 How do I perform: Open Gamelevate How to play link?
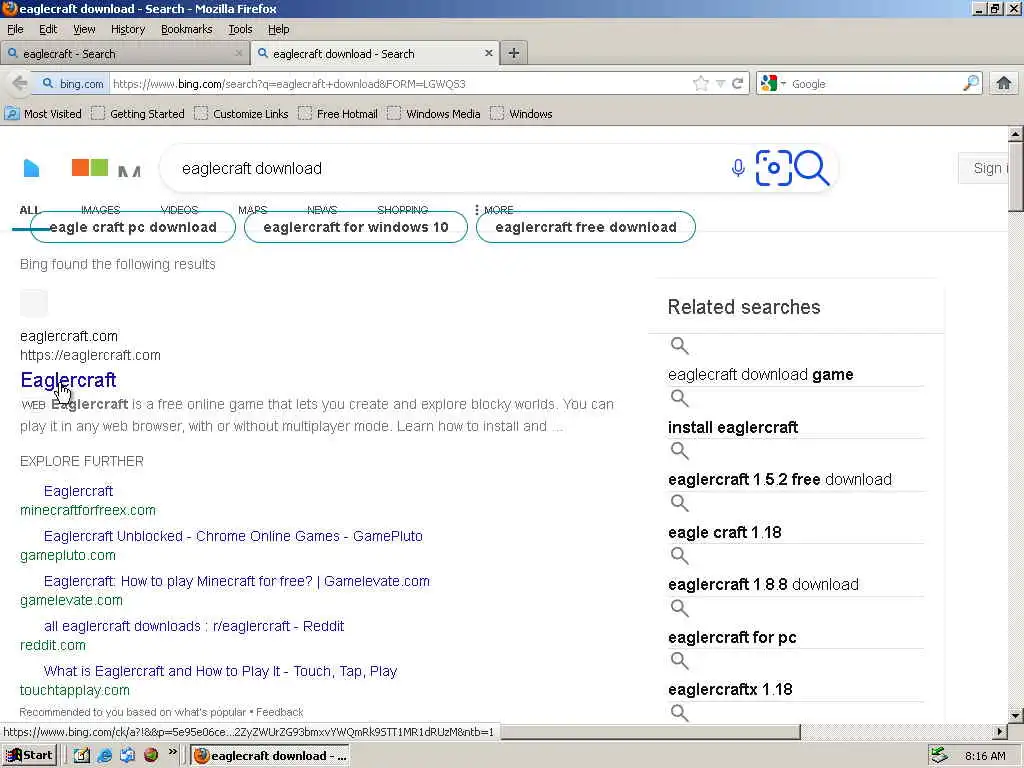(x=236, y=581)
